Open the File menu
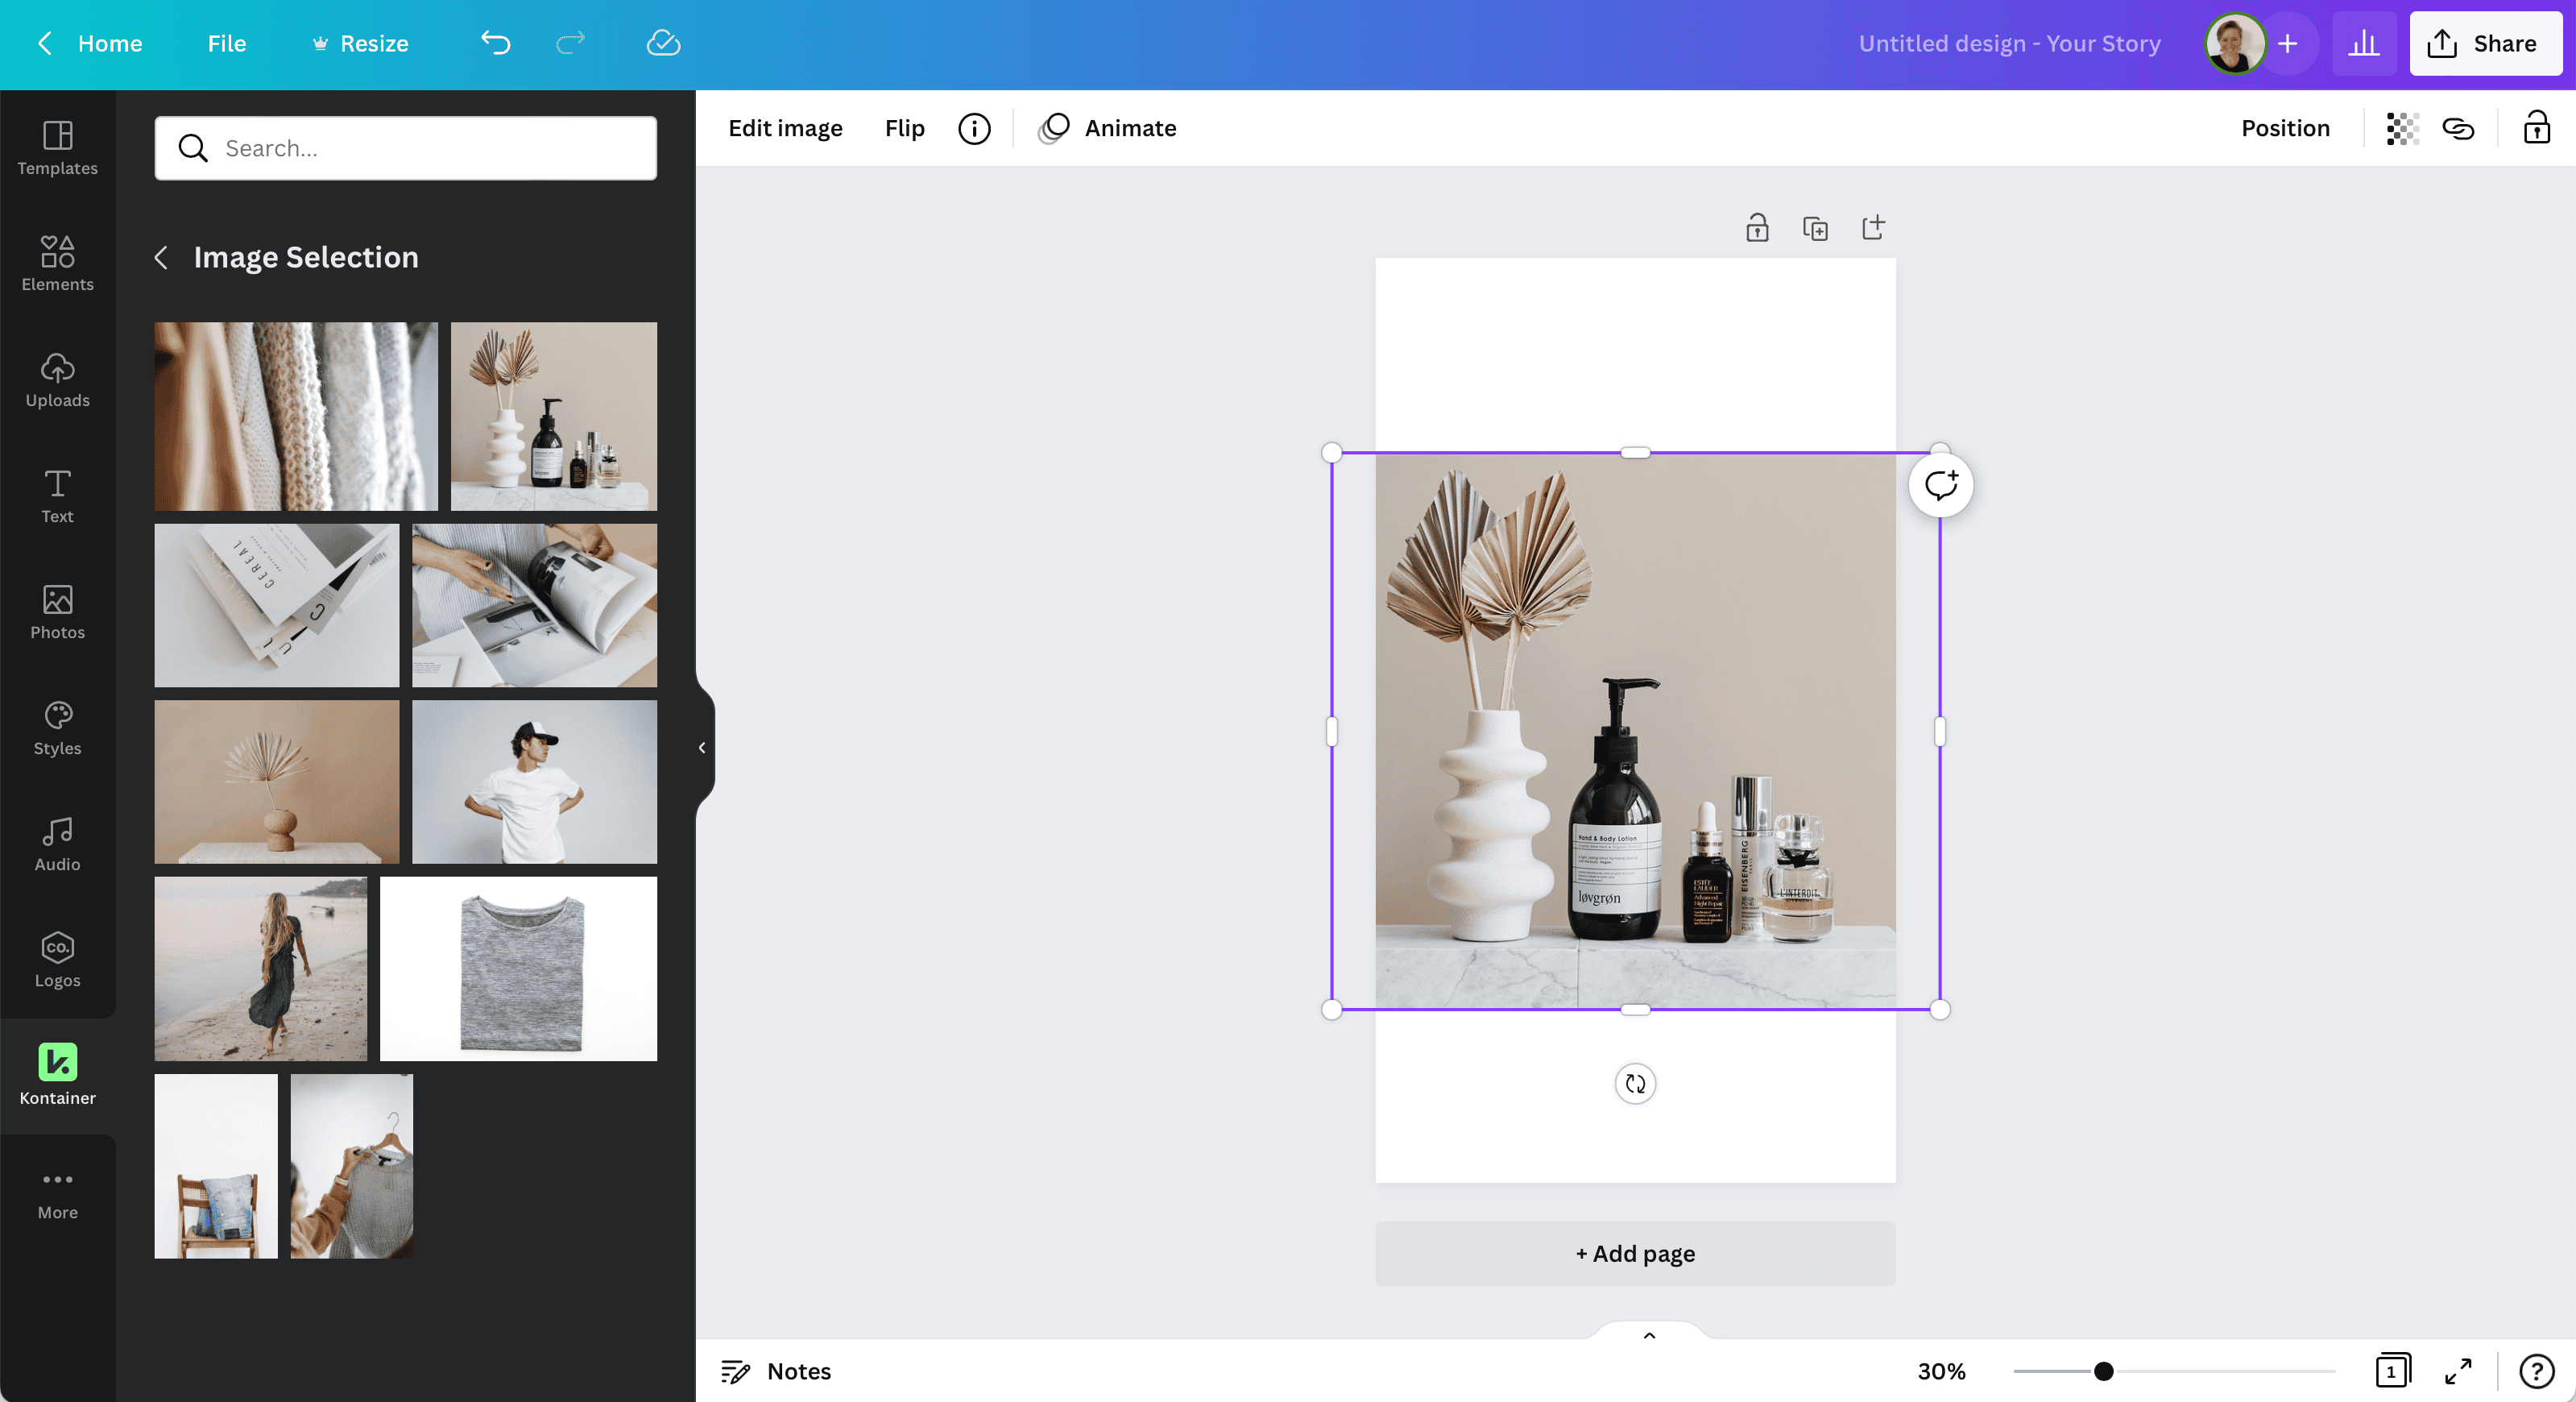 click(x=226, y=43)
